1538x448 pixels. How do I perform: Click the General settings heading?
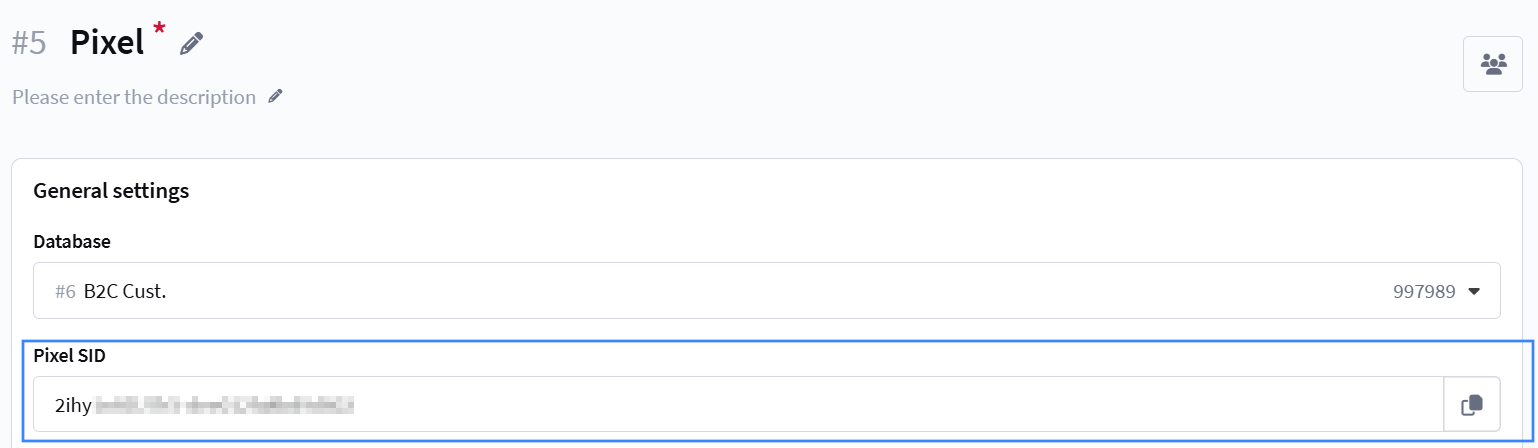111,190
